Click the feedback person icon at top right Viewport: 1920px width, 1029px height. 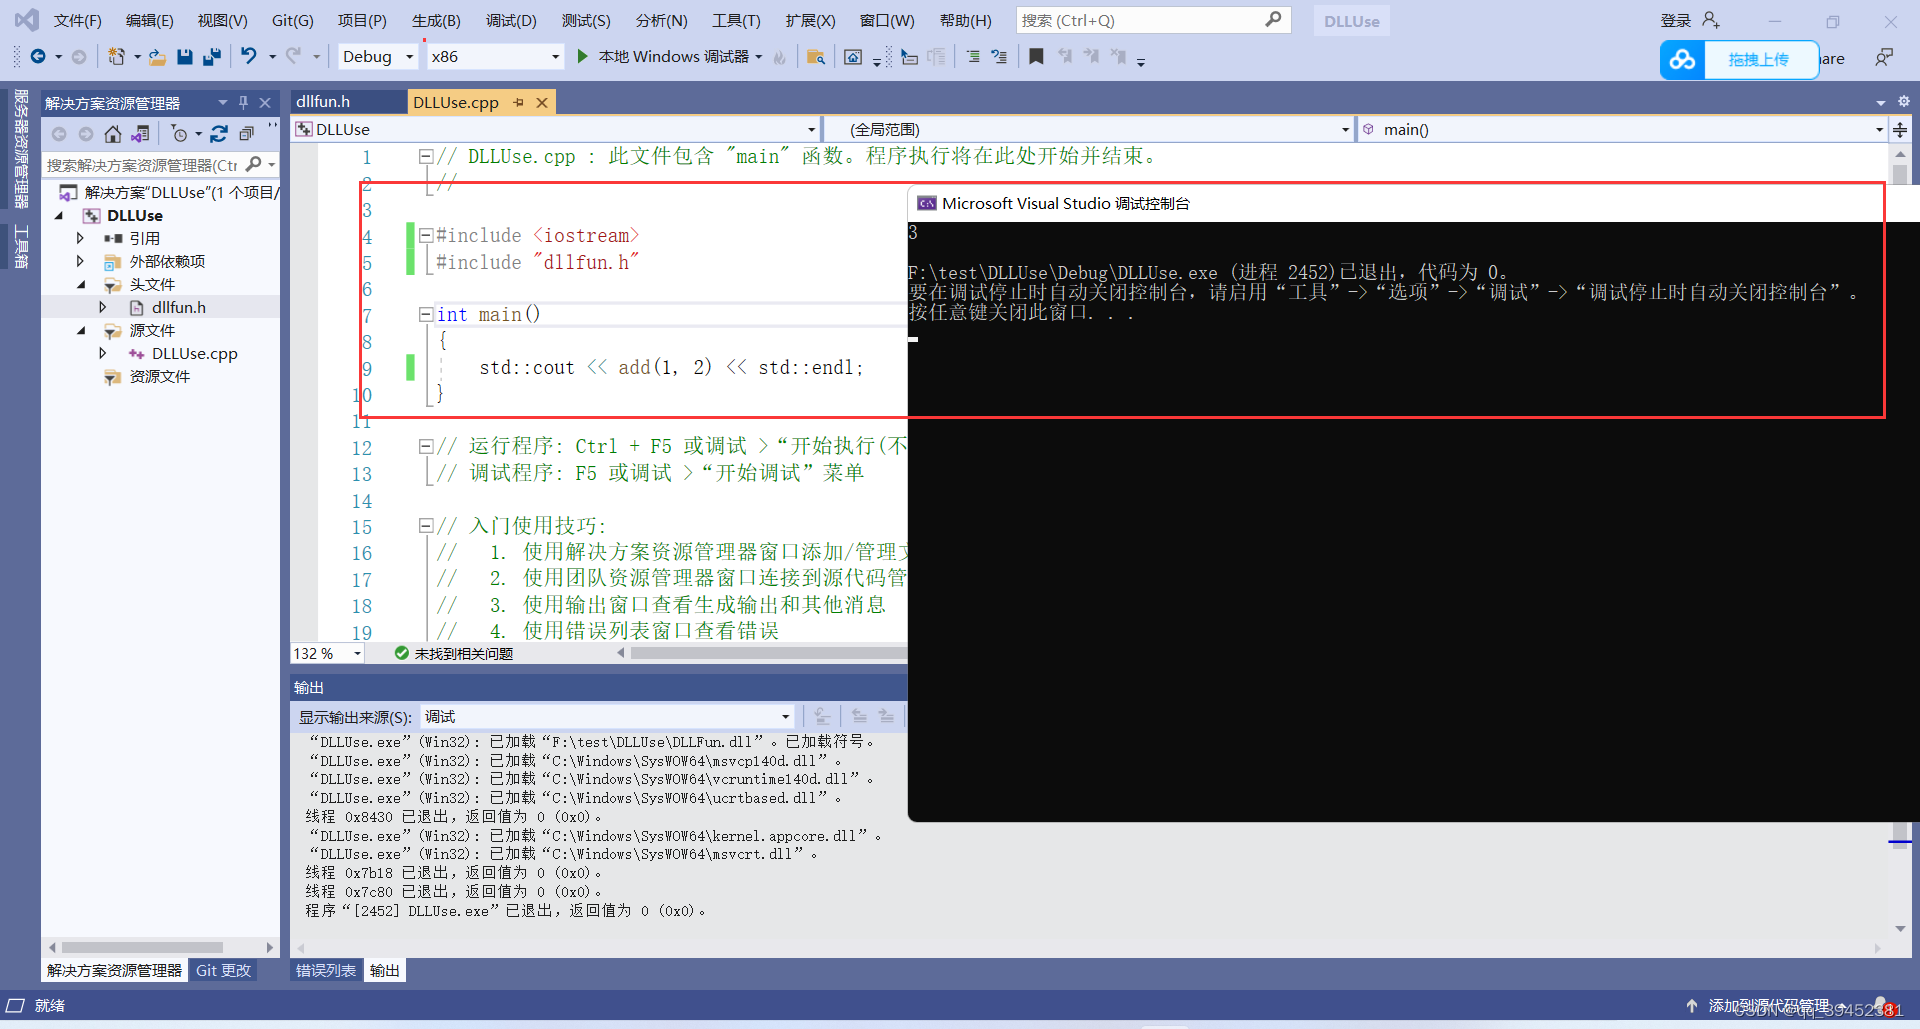point(1884,57)
